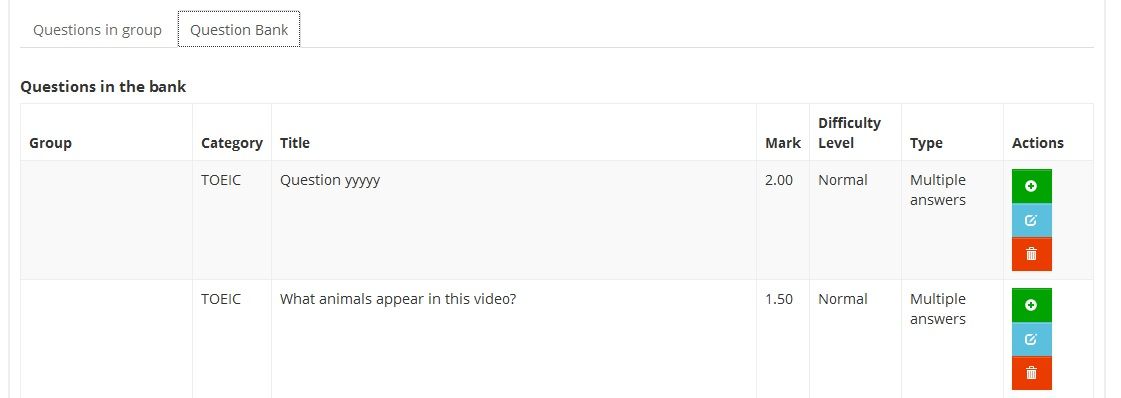Click the 2.00 mark value

[779, 180]
